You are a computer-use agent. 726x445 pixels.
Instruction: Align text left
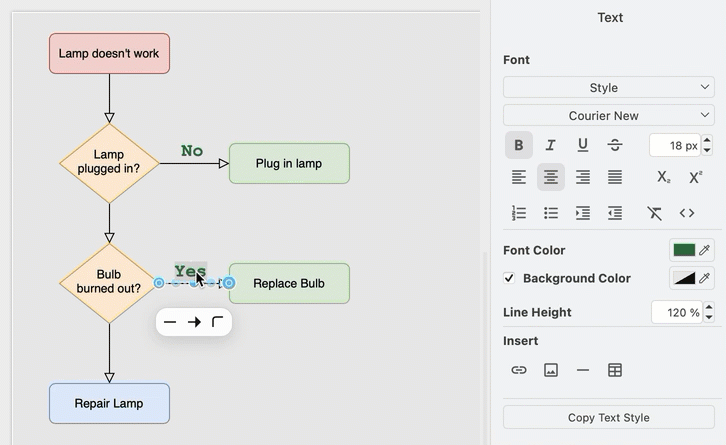point(519,177)
